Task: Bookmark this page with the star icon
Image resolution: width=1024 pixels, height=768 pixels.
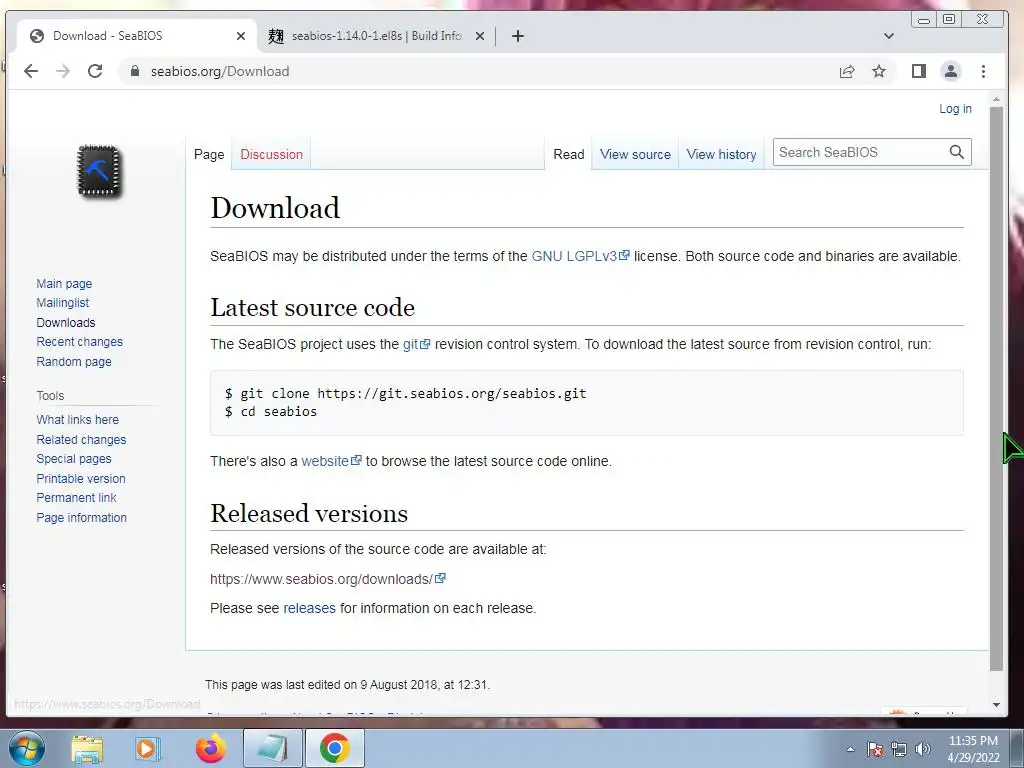Action: 879,71
